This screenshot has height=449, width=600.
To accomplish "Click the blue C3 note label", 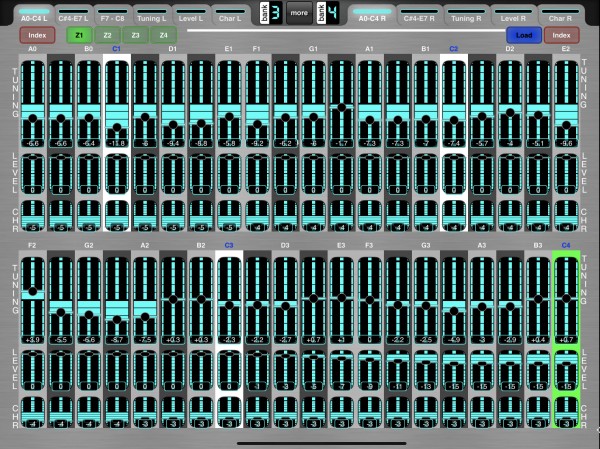I will (229, 245).
